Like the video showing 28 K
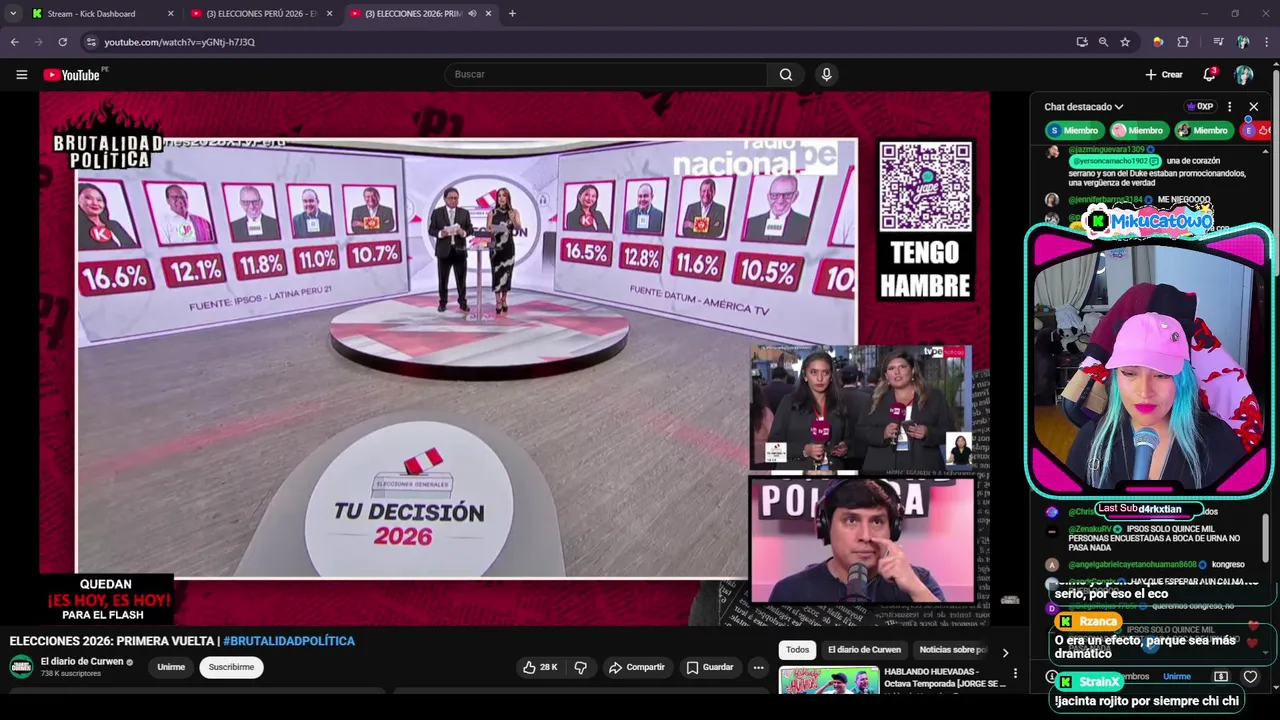Viewport: 1280px width, 720px height. click(x=541, y=667)
